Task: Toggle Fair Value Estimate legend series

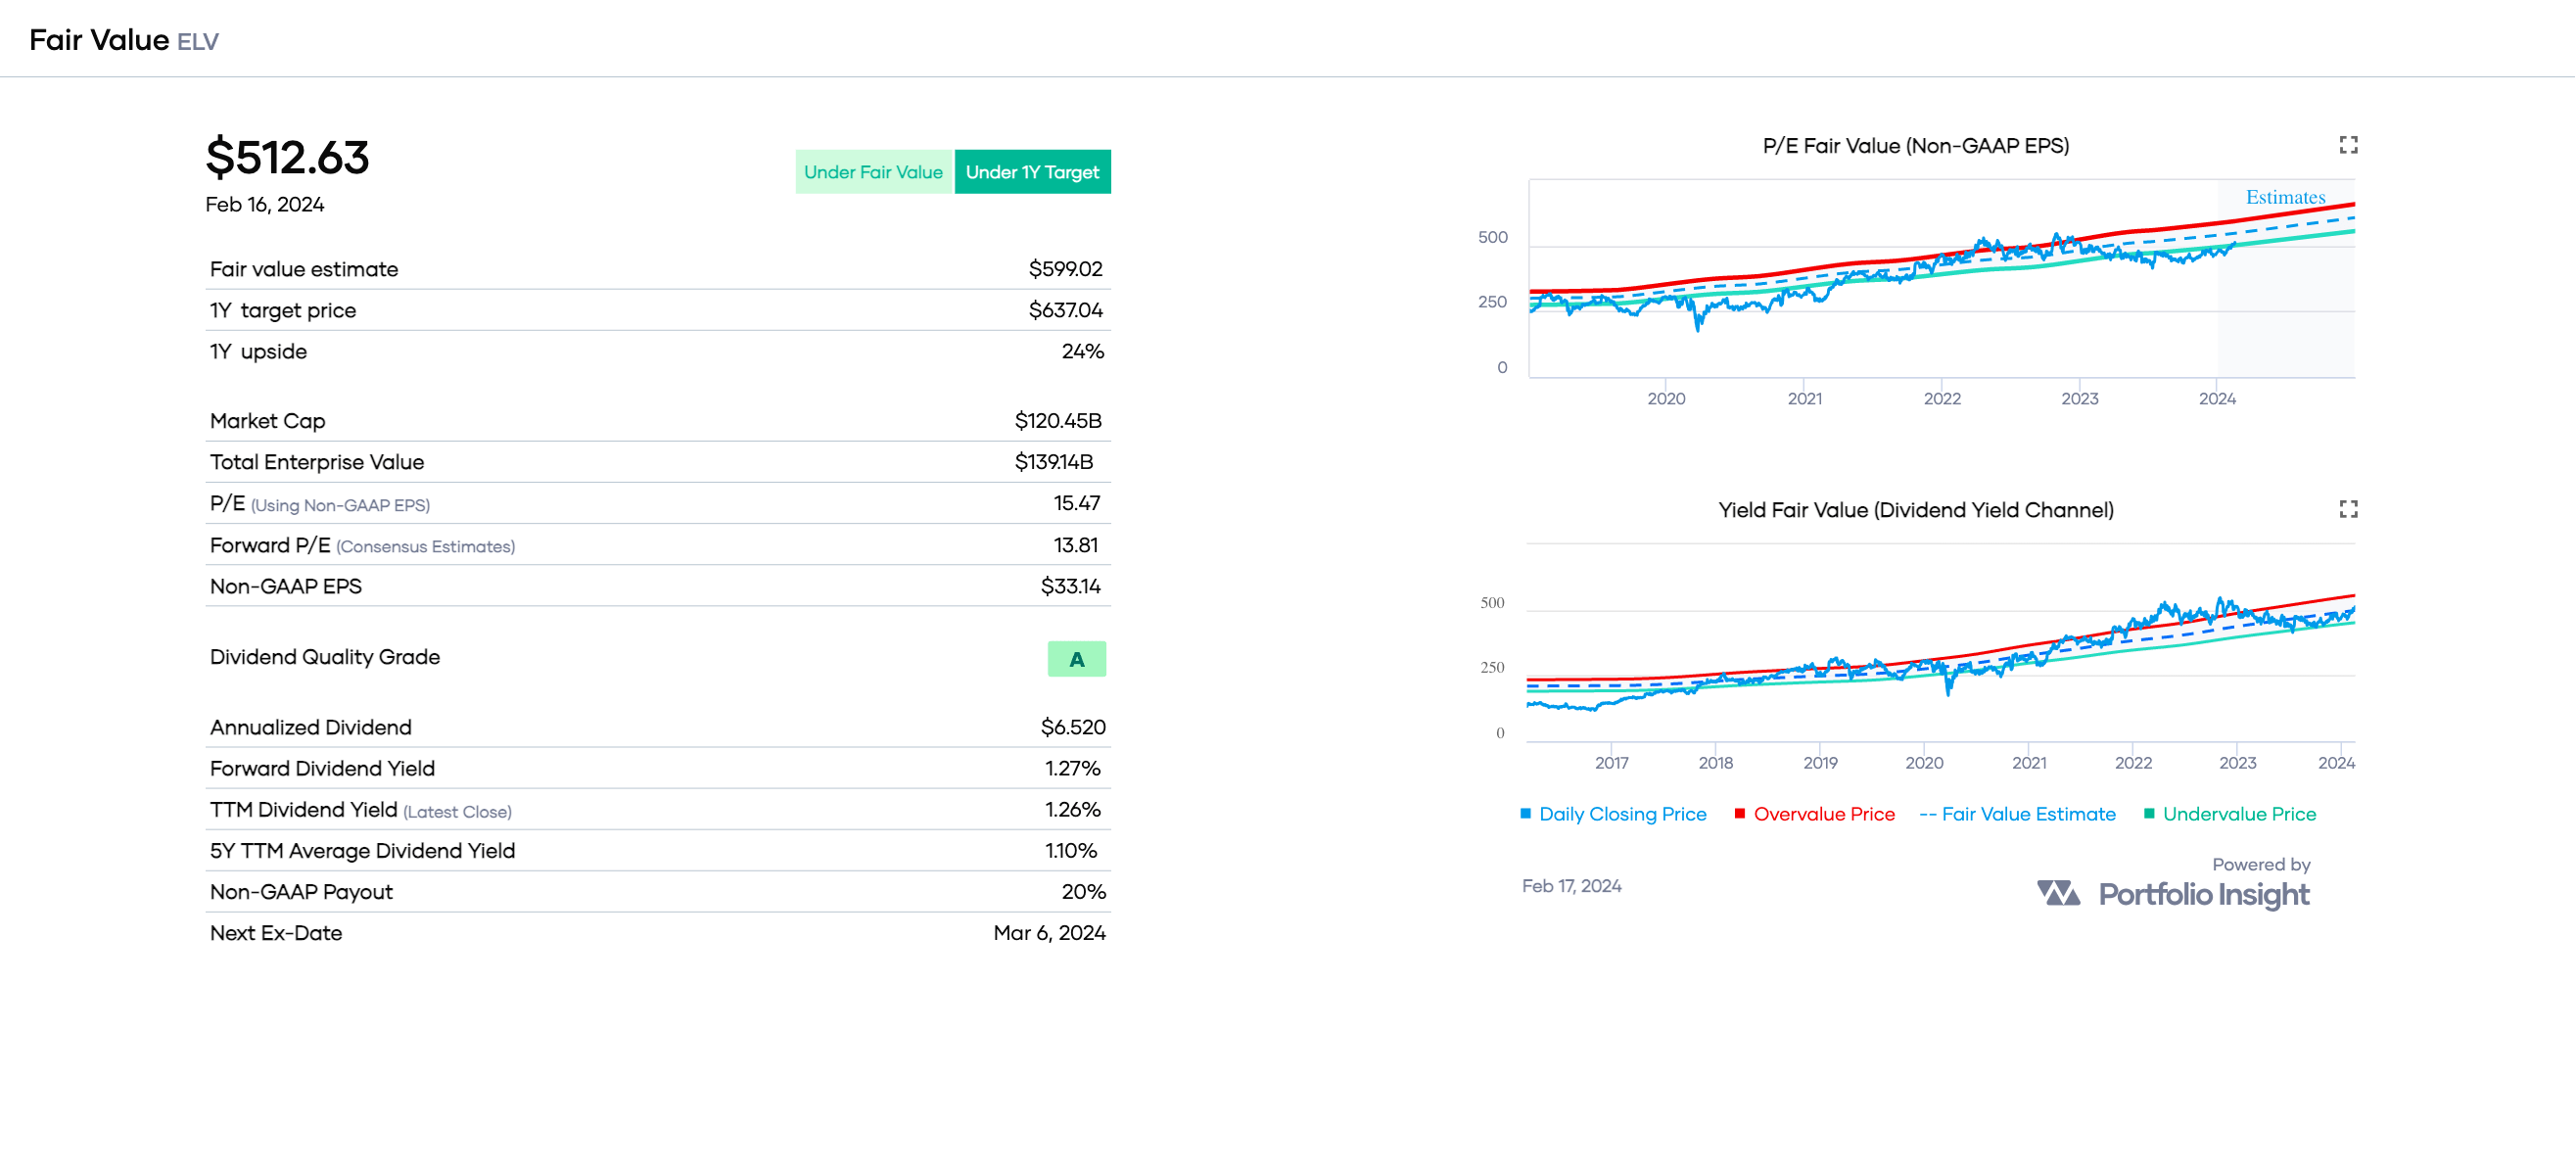Action: [x=2018, y=814]
